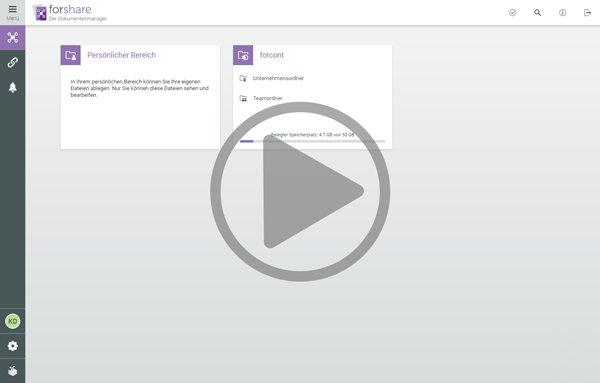Click the storage usage progress bar
Viewport: 600px width, 383px height.
point(313,141)
